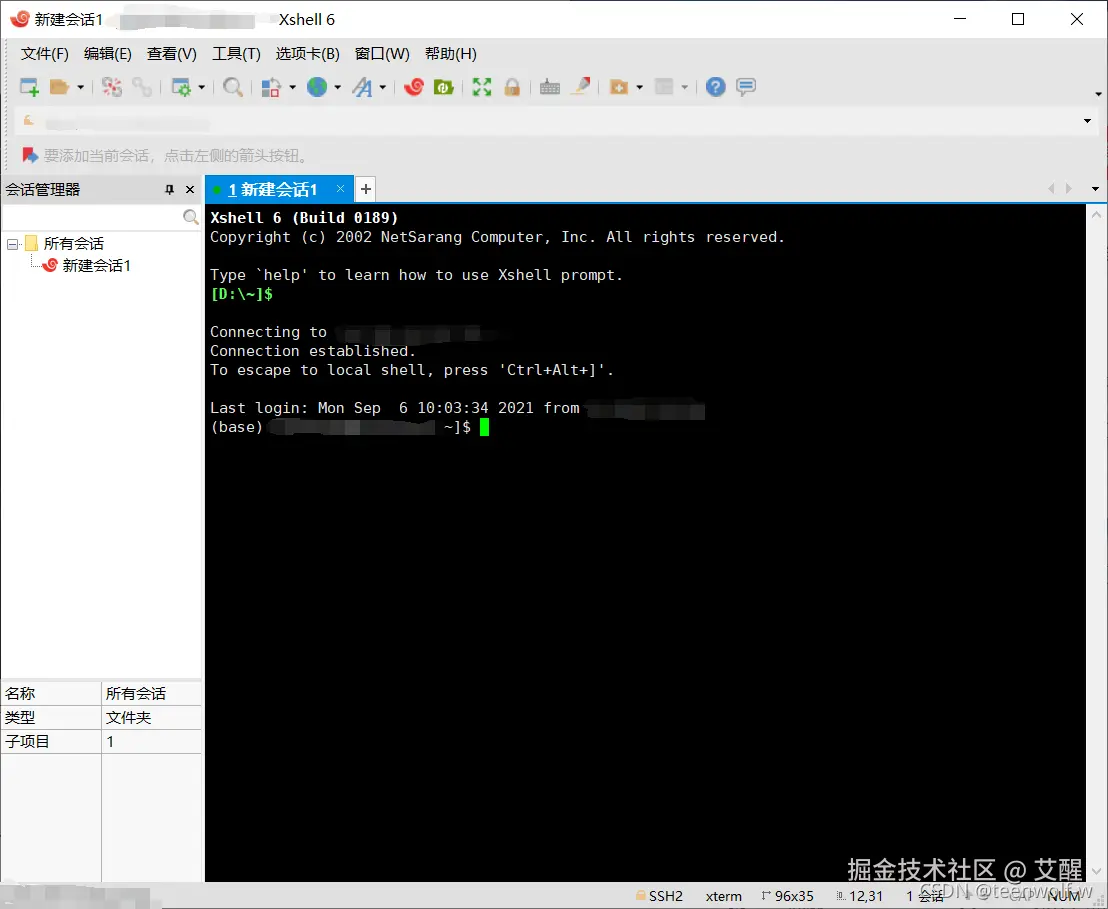
Task: Launch Xftp with green toolbar icon
Action: (444, 87)
